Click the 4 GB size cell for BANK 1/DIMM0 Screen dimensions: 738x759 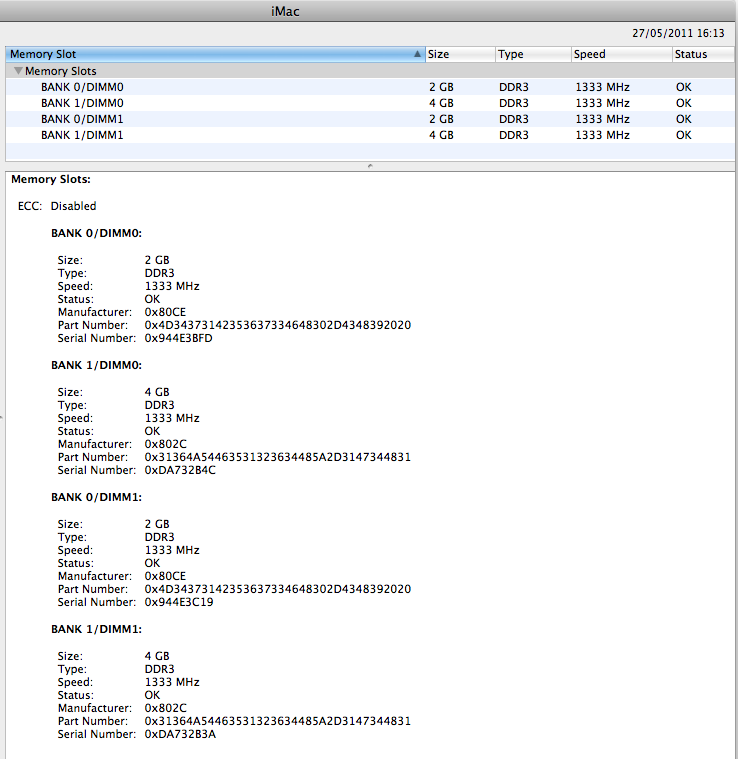441,103
